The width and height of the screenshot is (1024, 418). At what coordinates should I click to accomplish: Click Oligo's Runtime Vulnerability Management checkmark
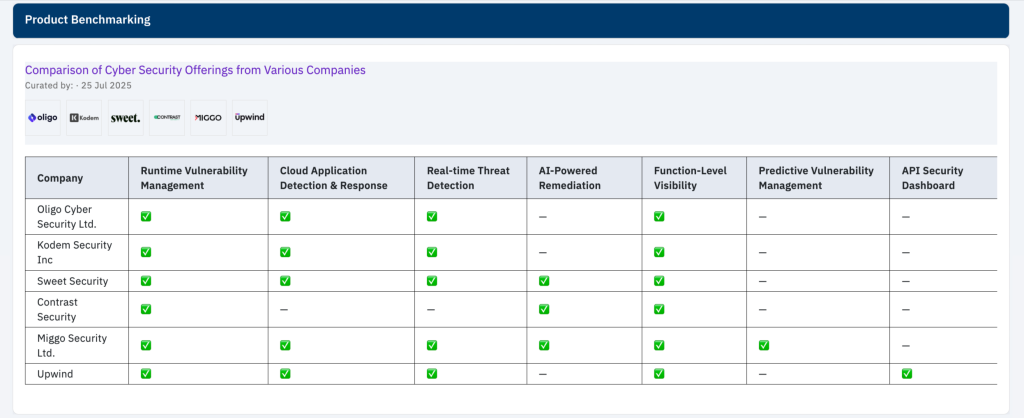point(146,216)
